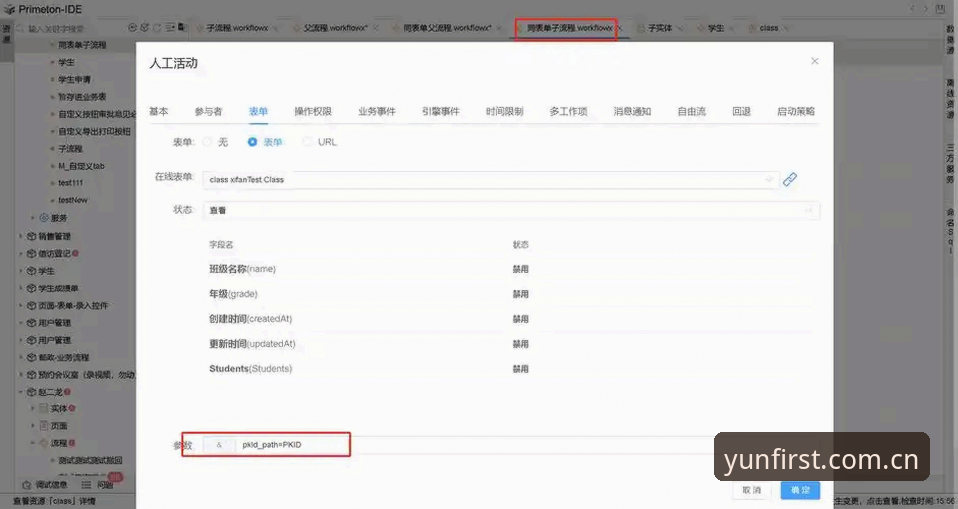Expand the 服务 tree node

[33, 218]
